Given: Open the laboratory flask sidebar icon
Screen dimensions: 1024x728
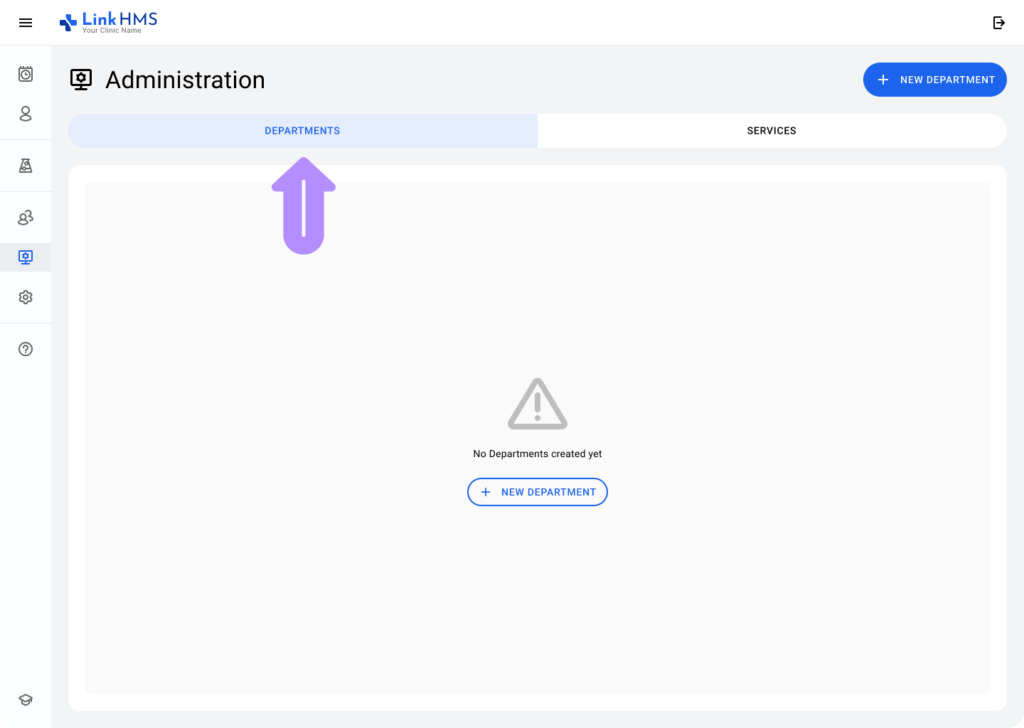Looking at the screenshot, I should pyautogui.click(x=25, y=165).
